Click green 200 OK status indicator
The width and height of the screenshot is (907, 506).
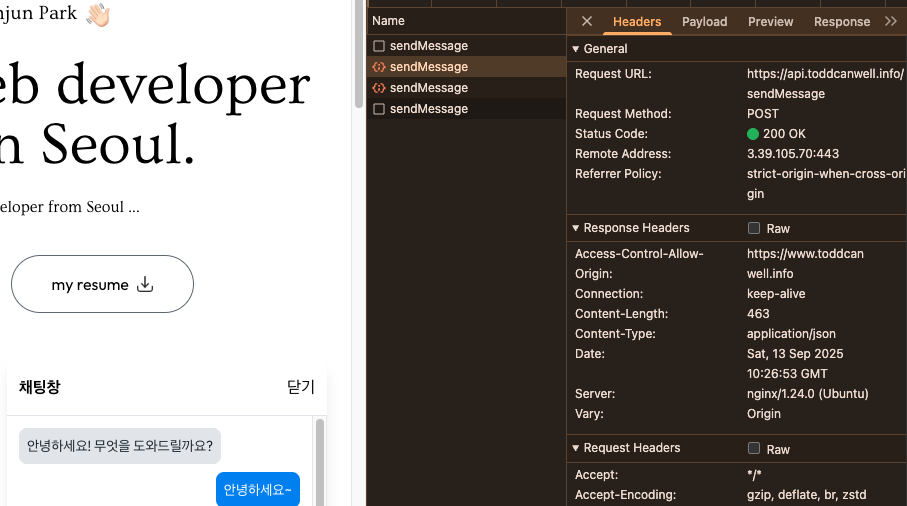(753, 134)
